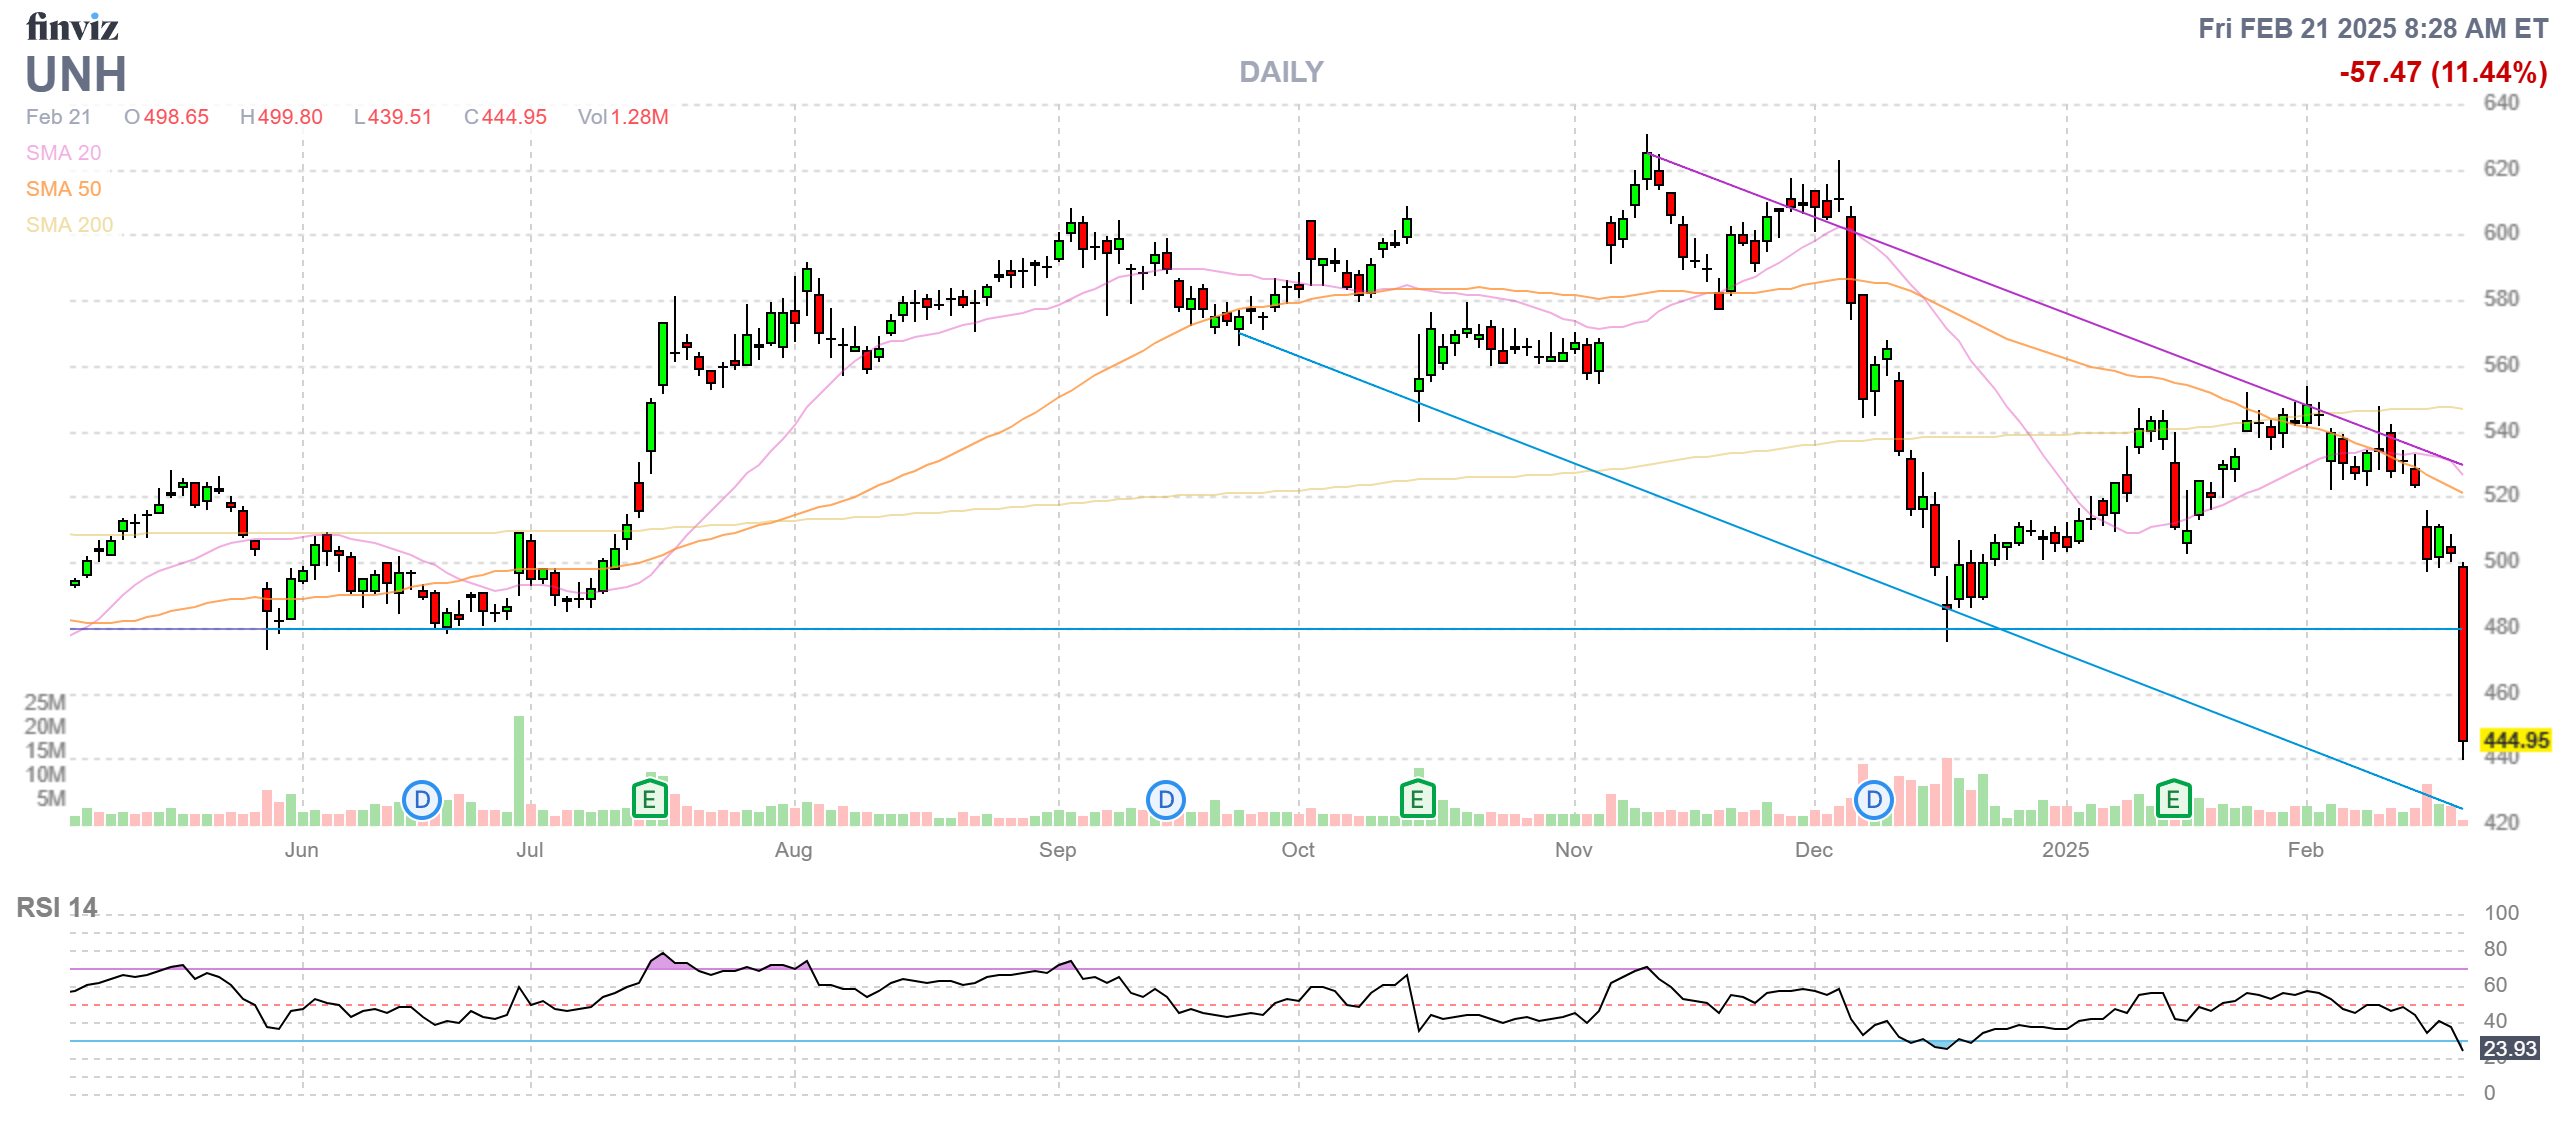Click the tall late-June volume spike bar
The width and height of the screenshot is (2574, 1124).
point(519,770)
